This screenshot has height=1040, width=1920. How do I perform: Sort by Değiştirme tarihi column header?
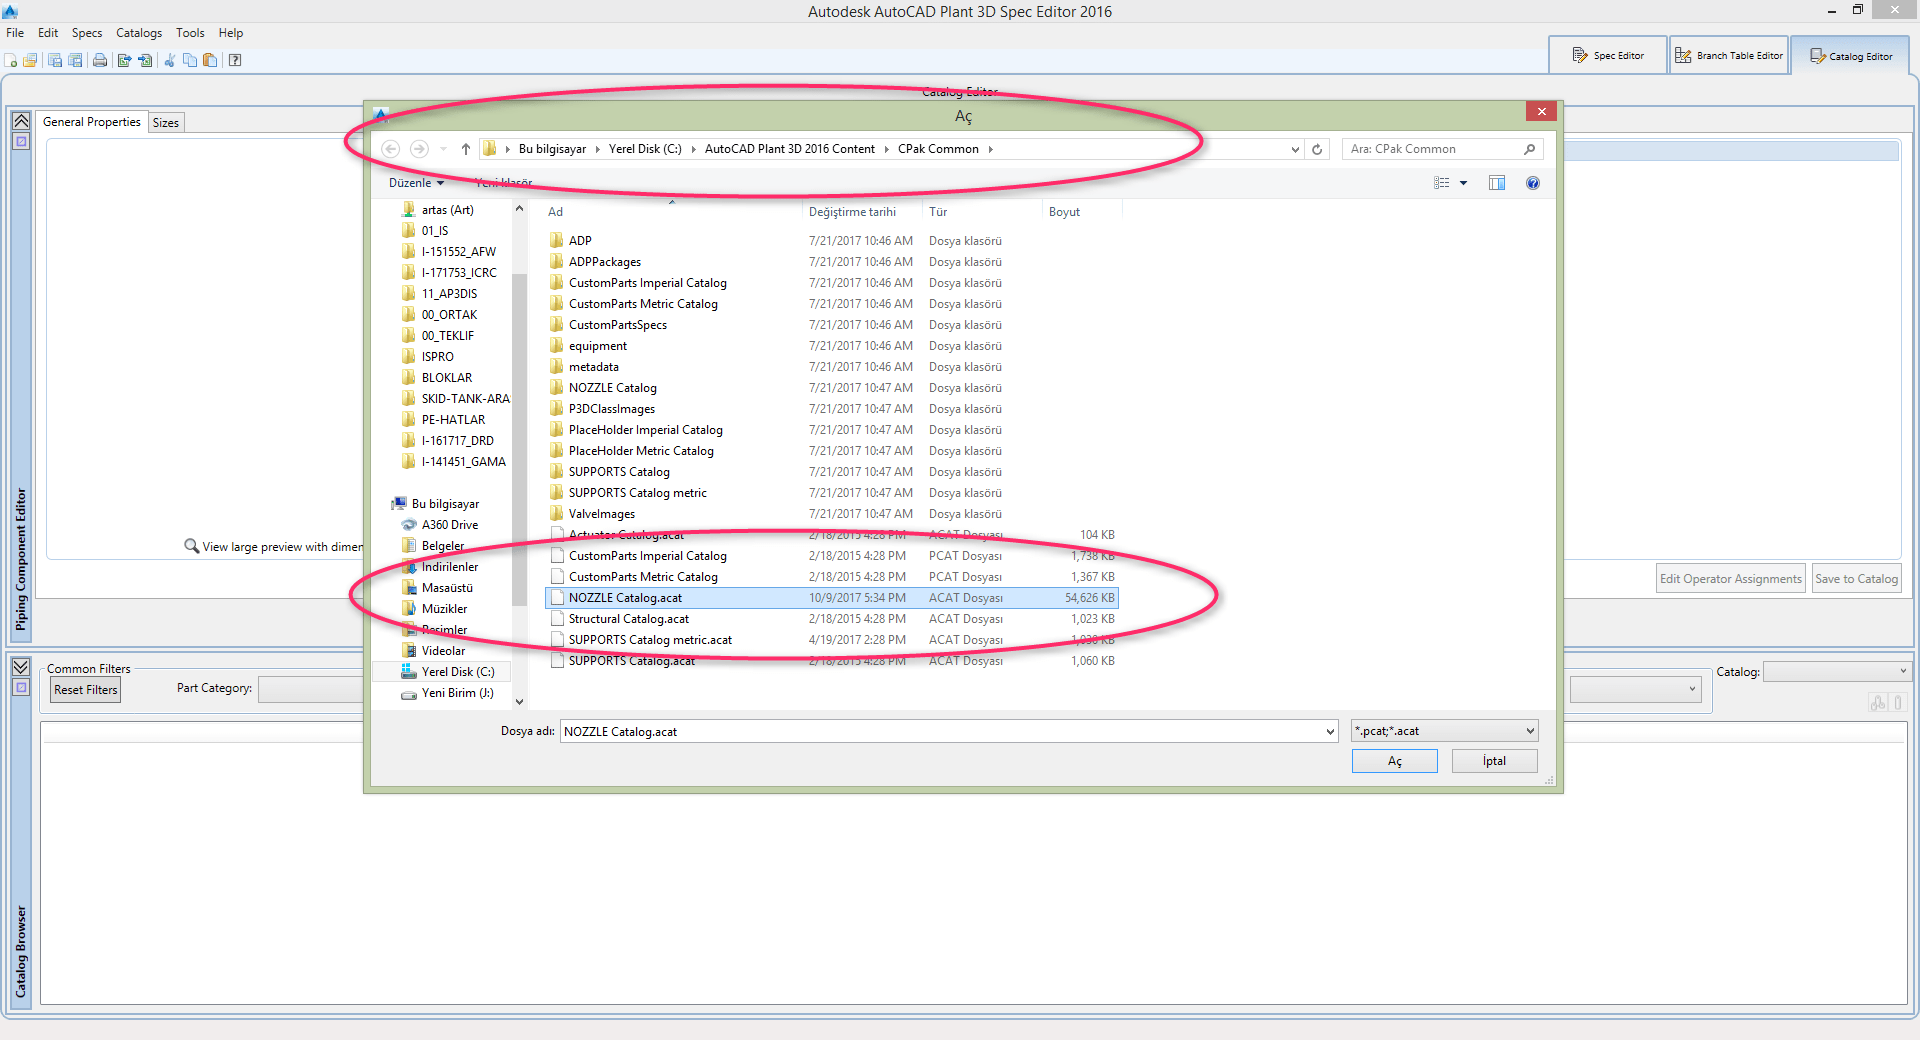point(862,212)
